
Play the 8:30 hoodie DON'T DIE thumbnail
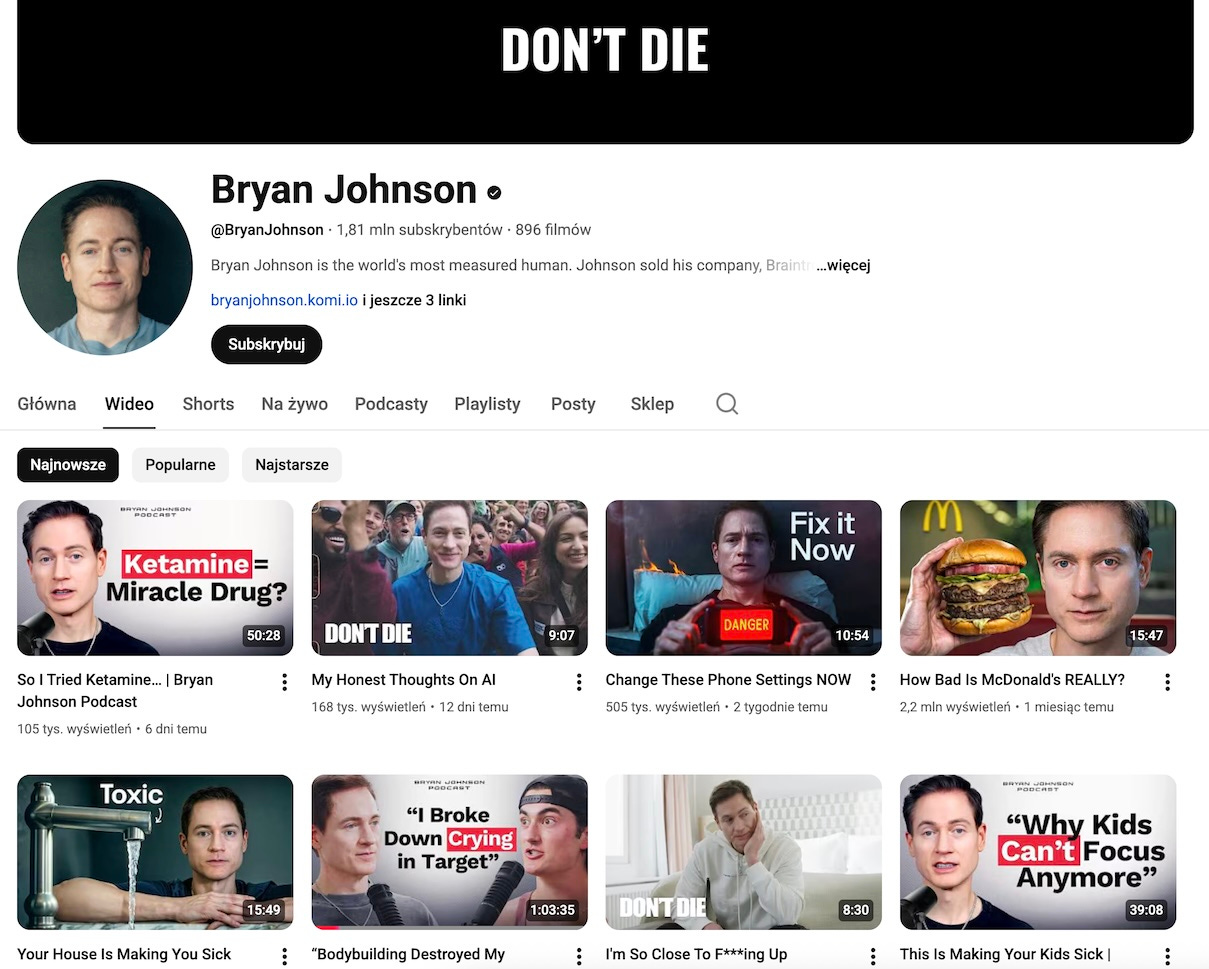(744, 852)
